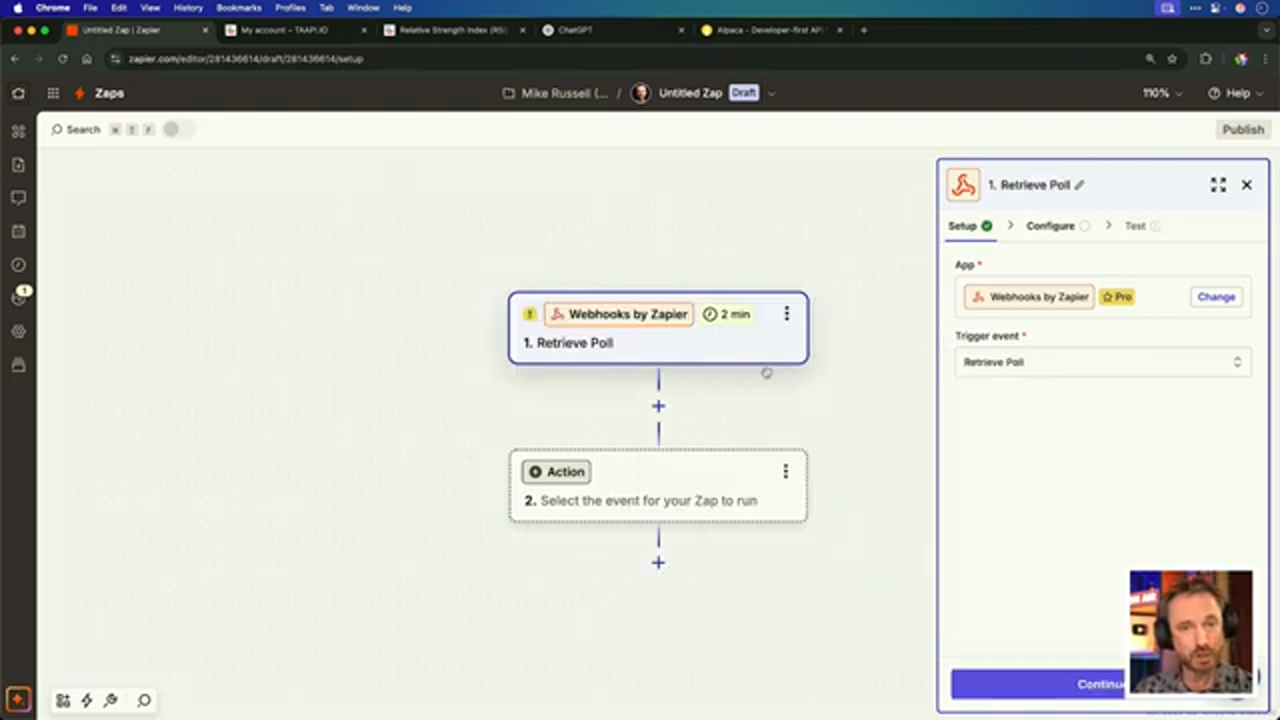Open the Help dropdown menu
1280x720 pixels.
1236,93
